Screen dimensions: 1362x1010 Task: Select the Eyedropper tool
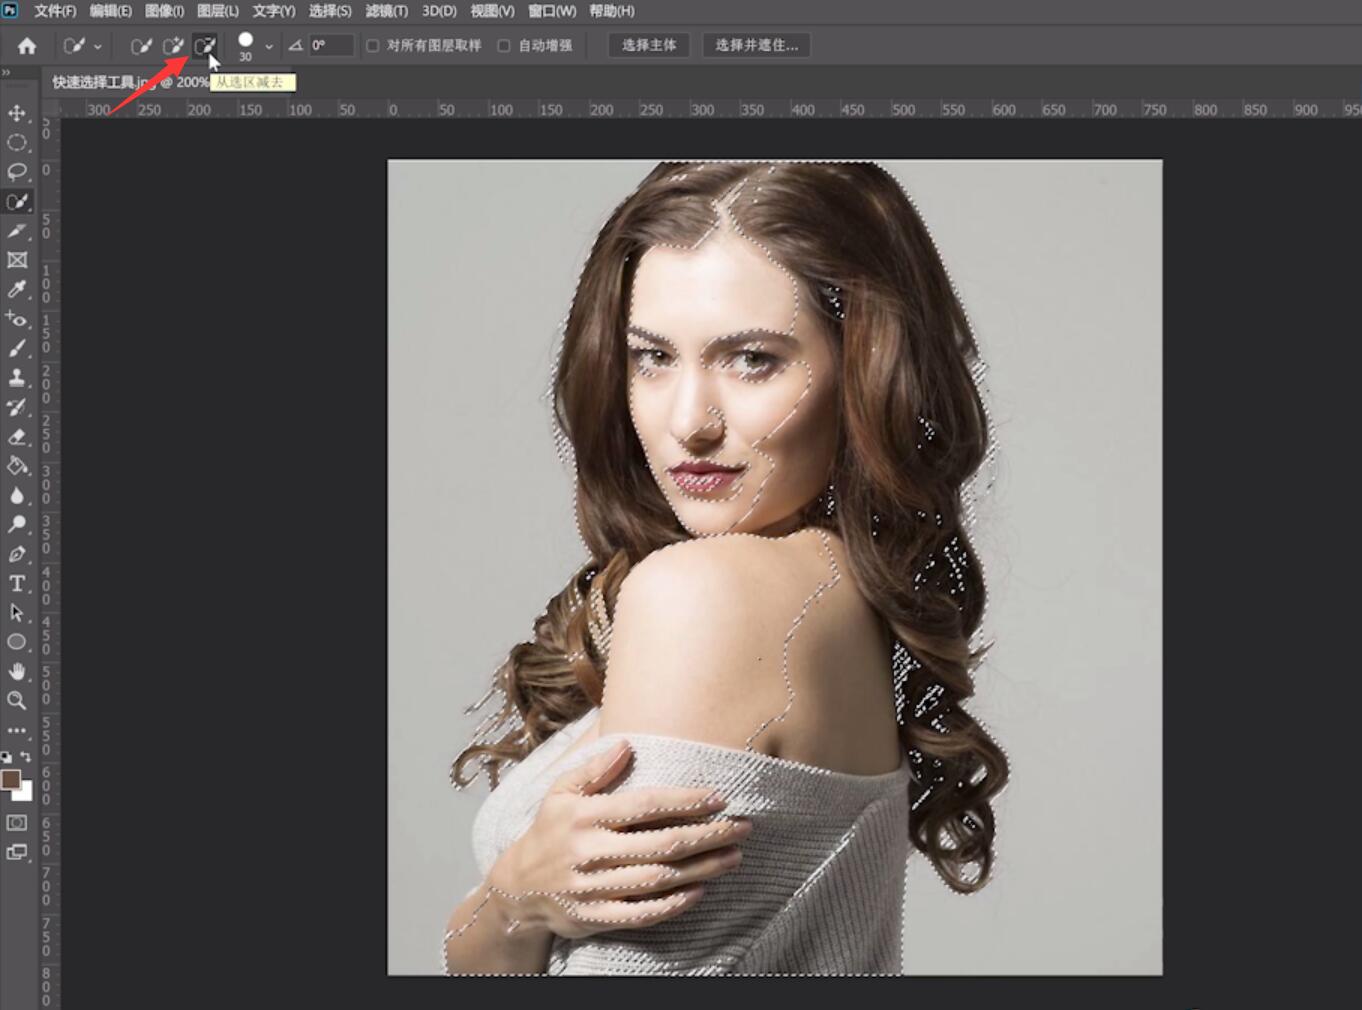click(17, 289)
